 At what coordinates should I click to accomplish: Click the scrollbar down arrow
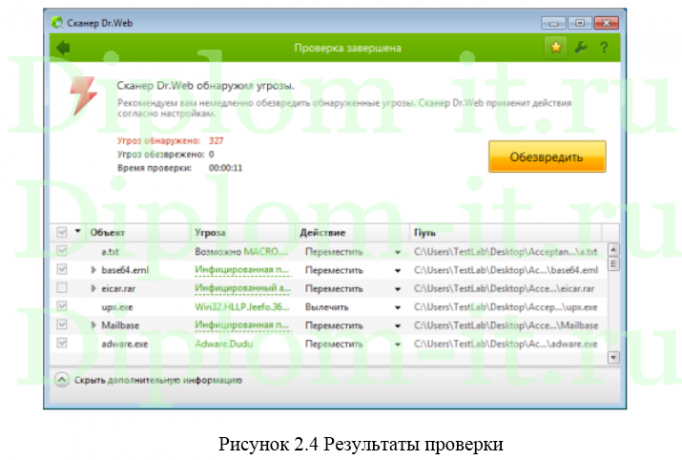coord(613,357)
